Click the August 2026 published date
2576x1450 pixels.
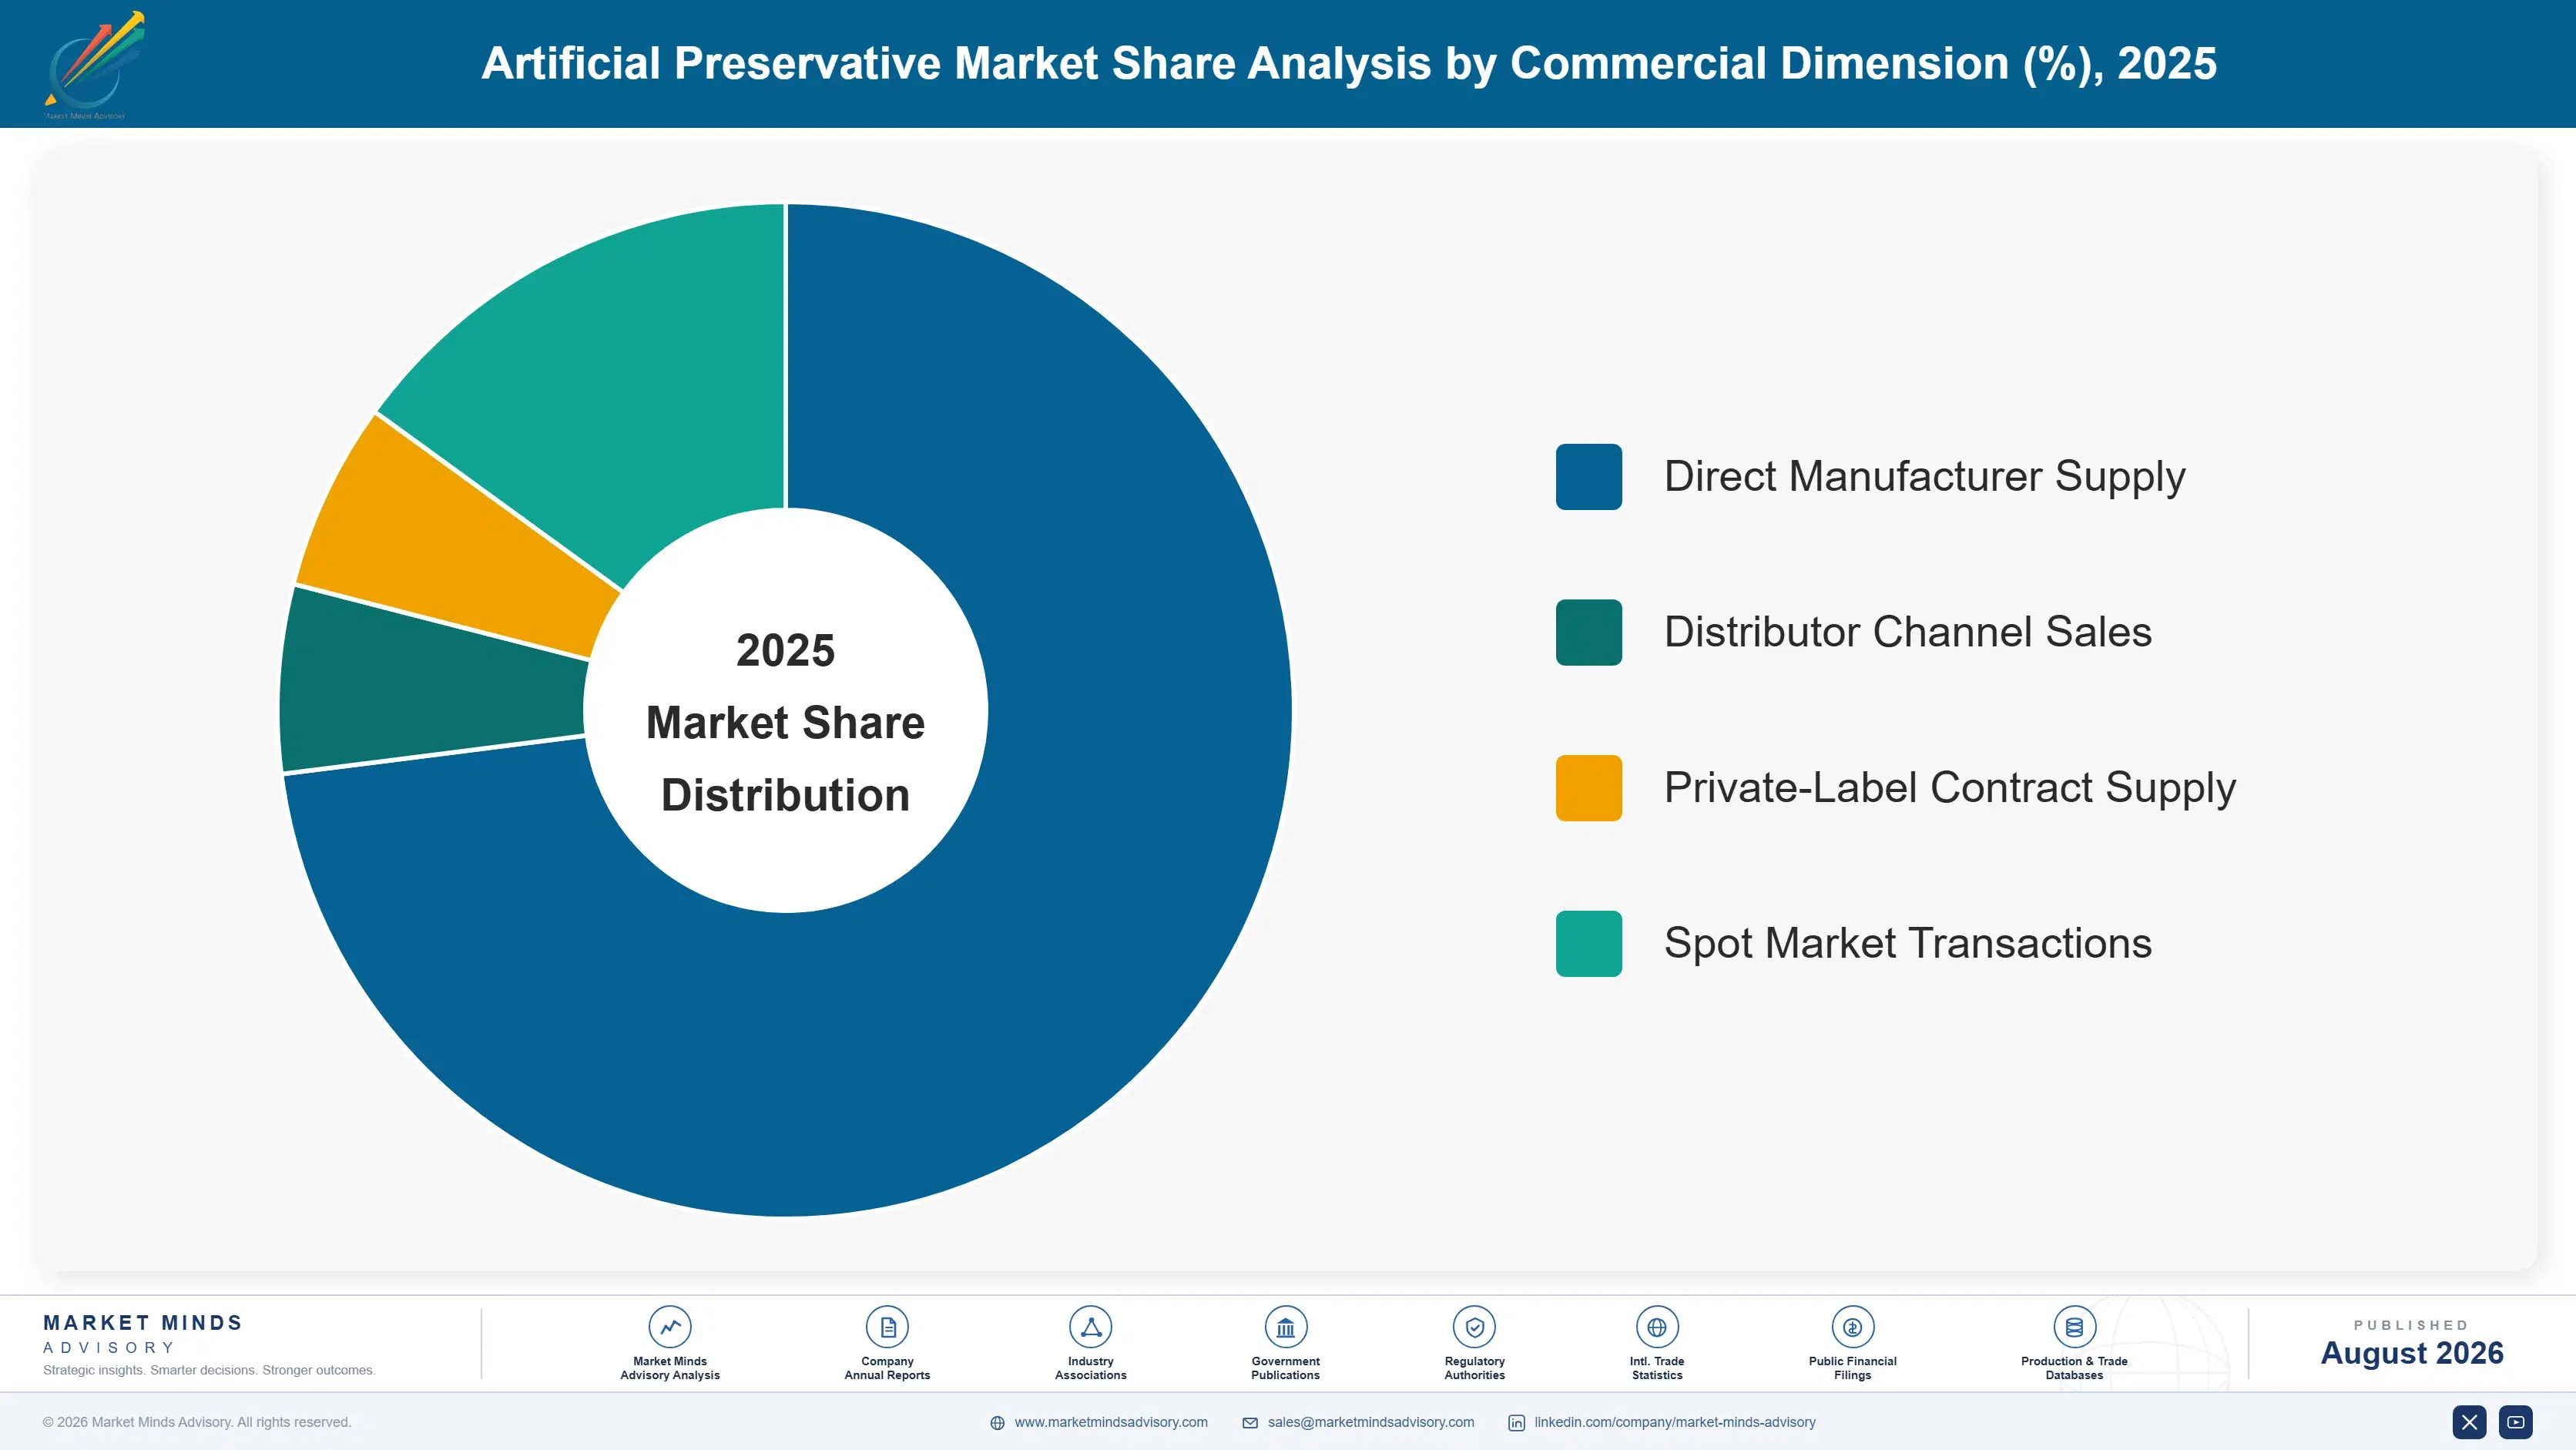click(2412, 1353)
